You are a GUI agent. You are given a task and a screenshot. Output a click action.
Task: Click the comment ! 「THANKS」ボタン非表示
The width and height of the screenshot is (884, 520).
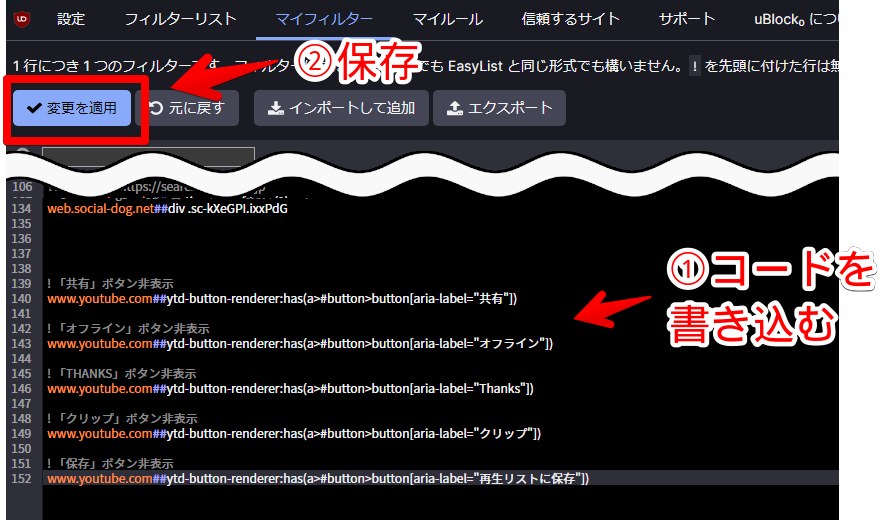click(122, 374)
